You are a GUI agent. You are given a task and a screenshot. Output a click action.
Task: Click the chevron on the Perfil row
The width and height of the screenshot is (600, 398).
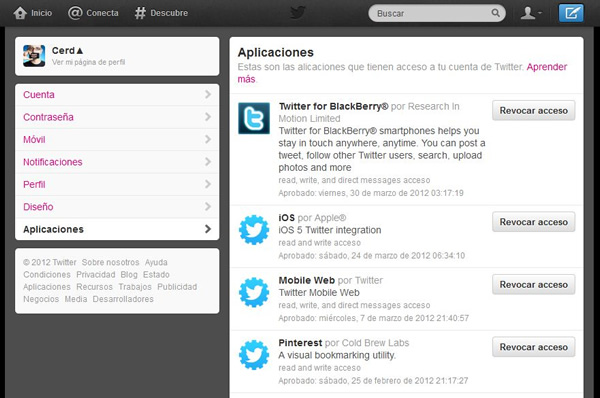click(208, 184)
